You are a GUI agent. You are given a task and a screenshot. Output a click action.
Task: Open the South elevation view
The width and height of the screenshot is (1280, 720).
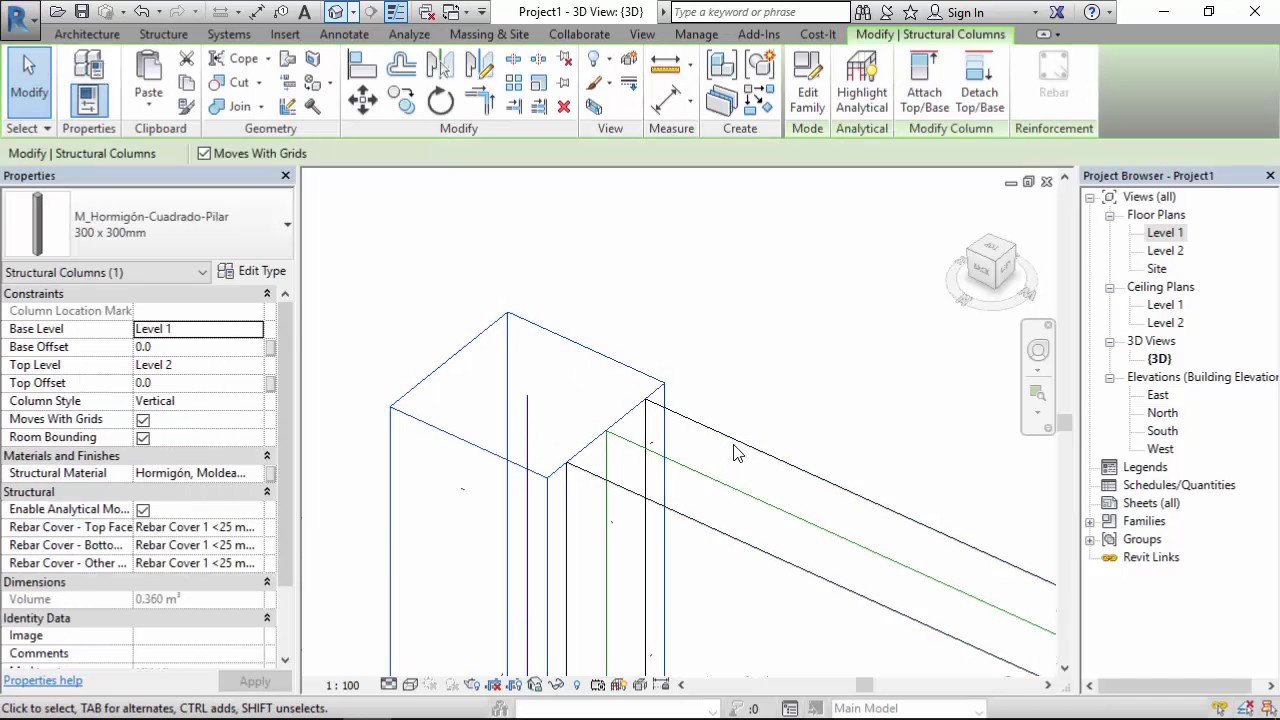(1162, 431)
